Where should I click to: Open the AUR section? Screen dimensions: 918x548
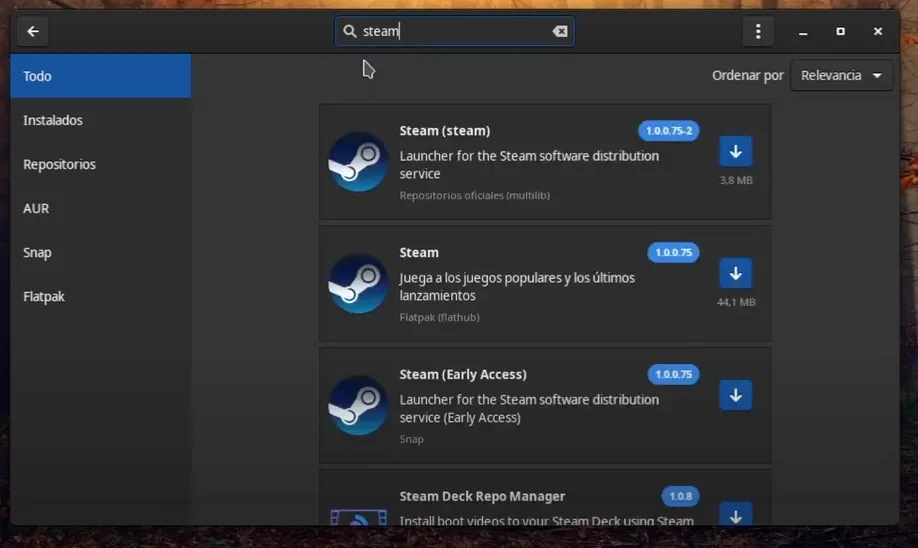(101, 208)
